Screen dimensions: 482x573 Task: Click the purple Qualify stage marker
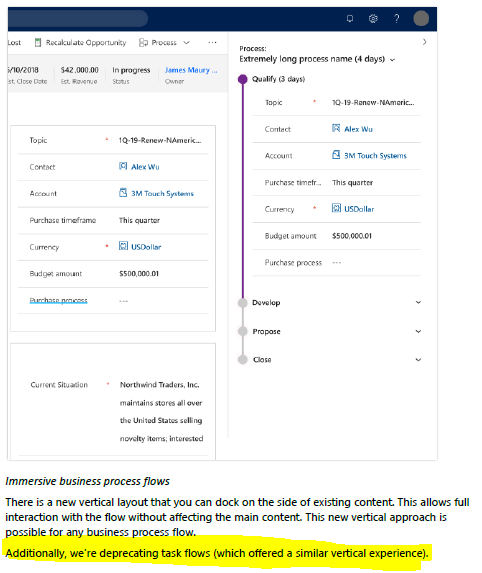[242, 79]
